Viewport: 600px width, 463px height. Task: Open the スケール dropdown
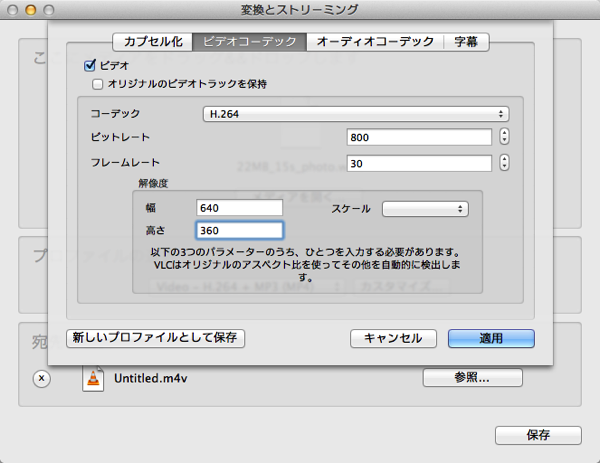(x=425, y=209)
